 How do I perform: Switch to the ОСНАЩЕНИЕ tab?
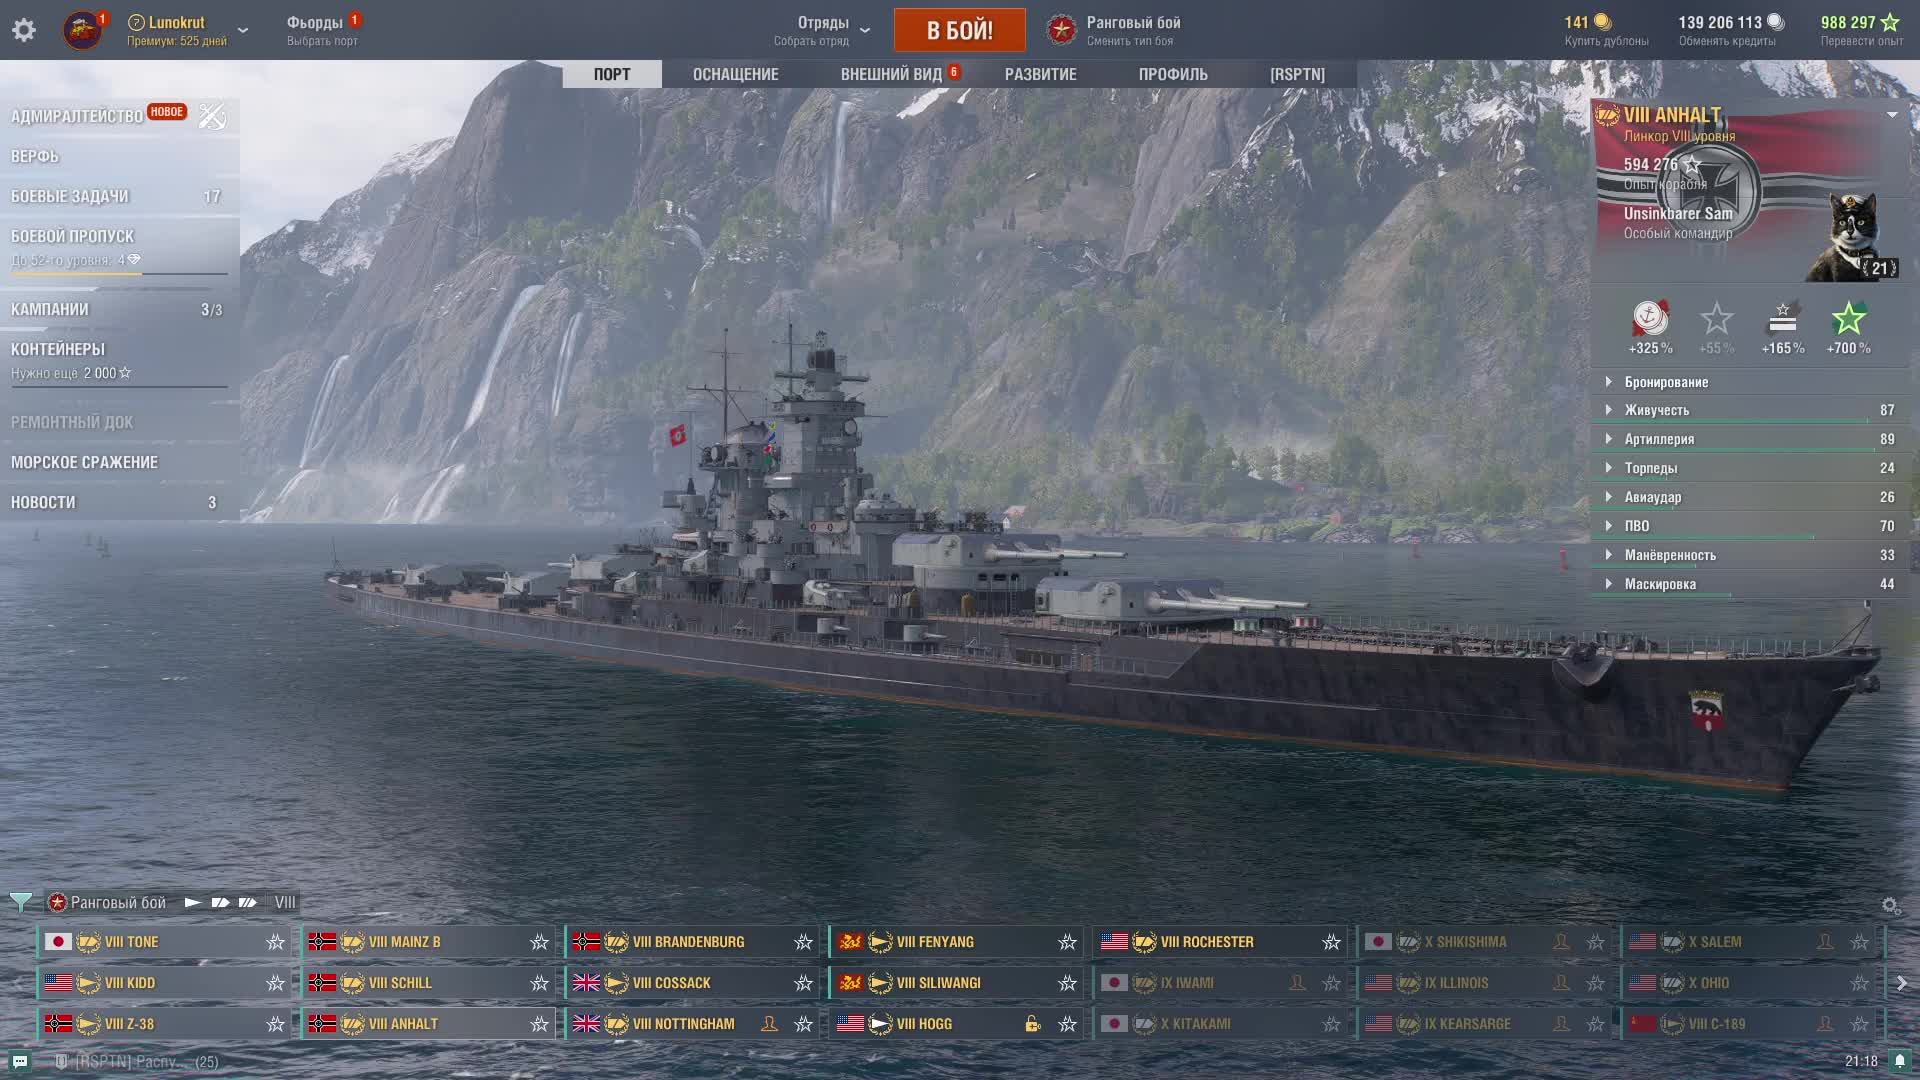pos(735,74)
